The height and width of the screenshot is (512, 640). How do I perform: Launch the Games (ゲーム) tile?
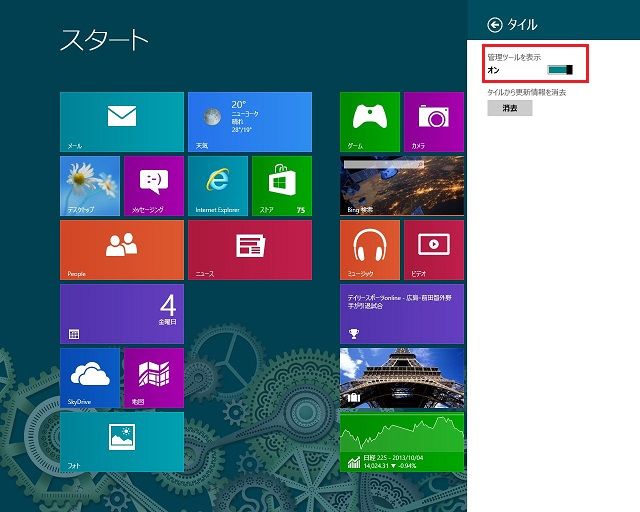pyautogui.click(x=370, y=122)
